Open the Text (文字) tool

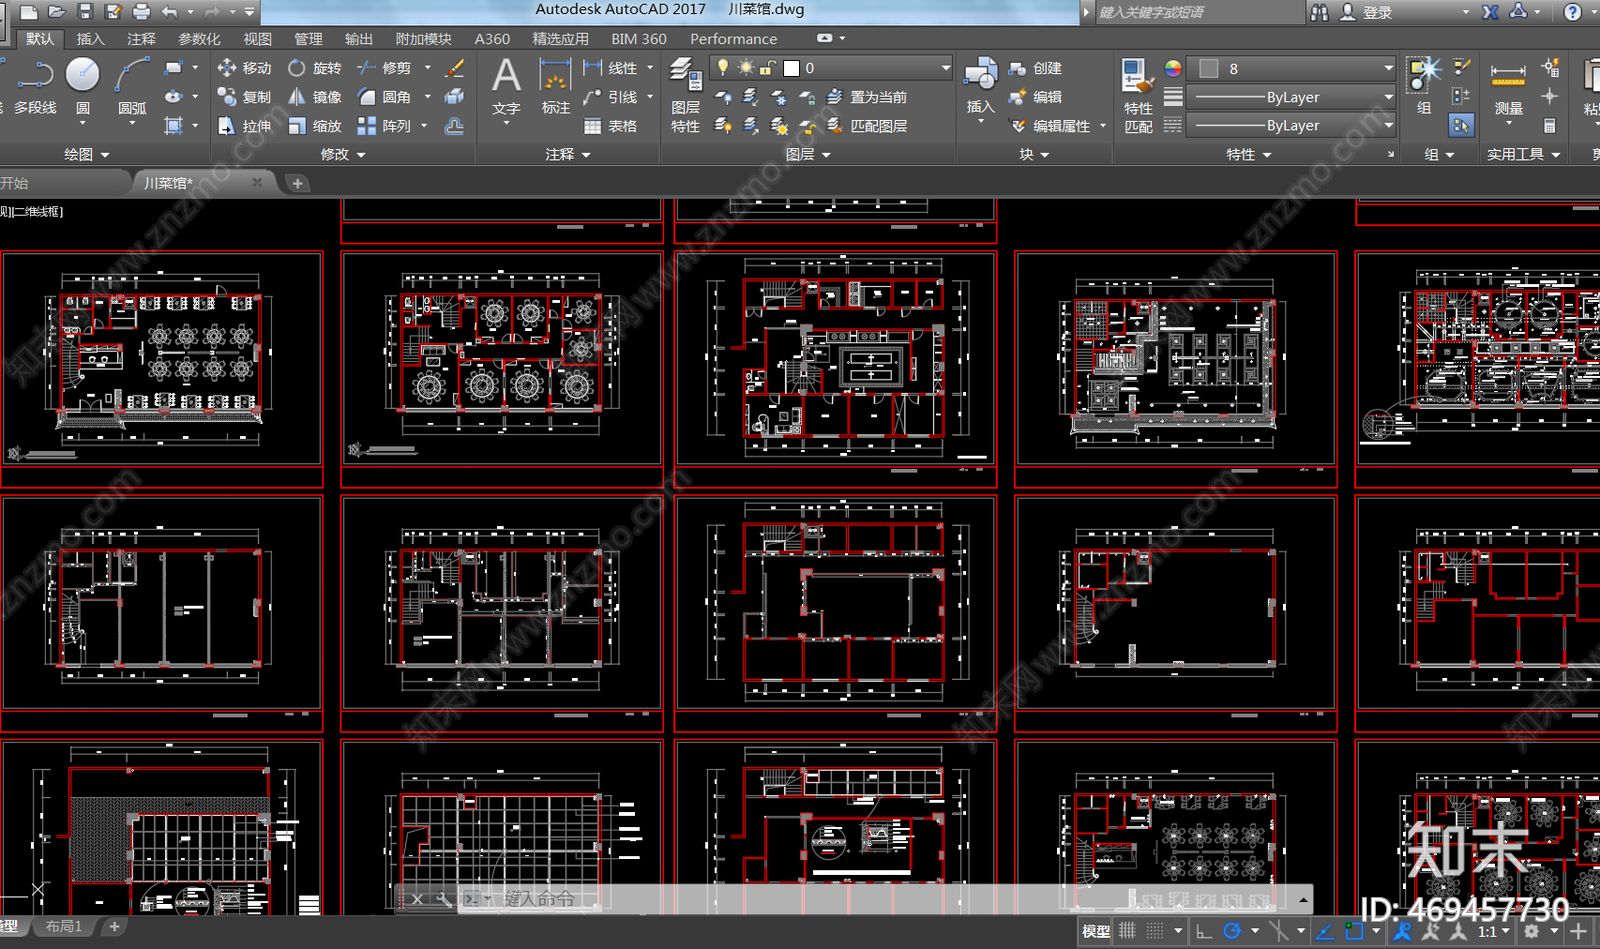click(506, 86)
